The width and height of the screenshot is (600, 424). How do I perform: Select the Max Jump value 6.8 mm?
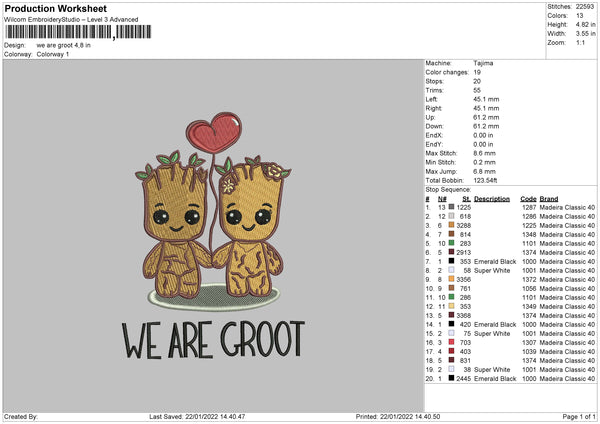pos(484,171)
